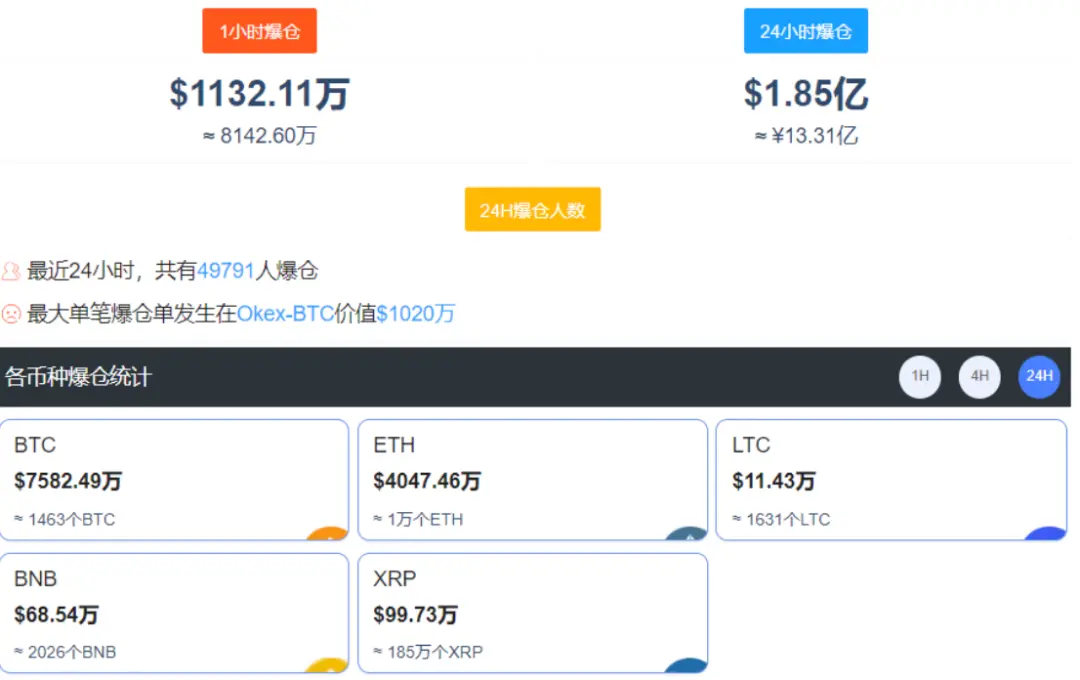The width and height of the screenshot is (1080, 680).
Task: Open the 1小时爆仓 orange tab
Action: 259,31
